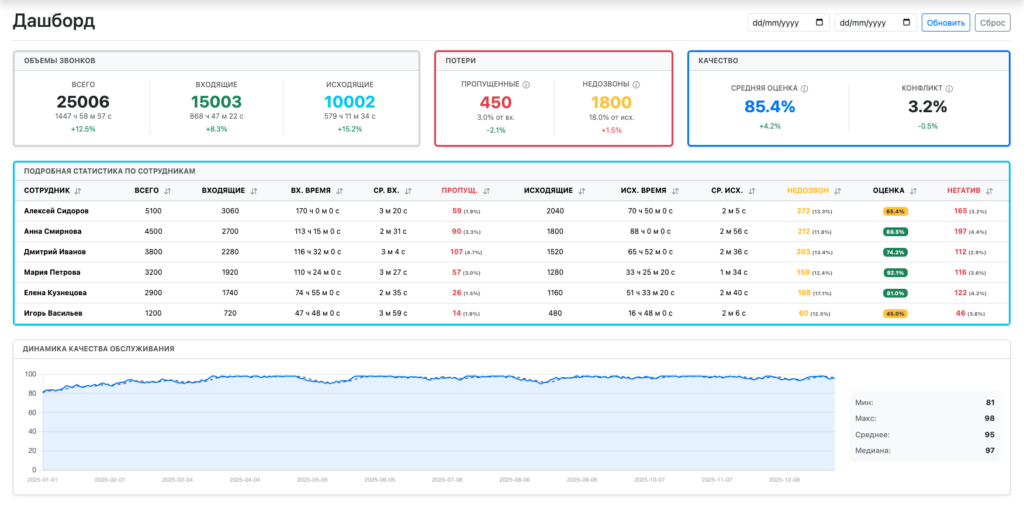Viewport: 1024px width, 508px height.
Task: Sort by Оценка column sort icon
Action: point(914,190)
